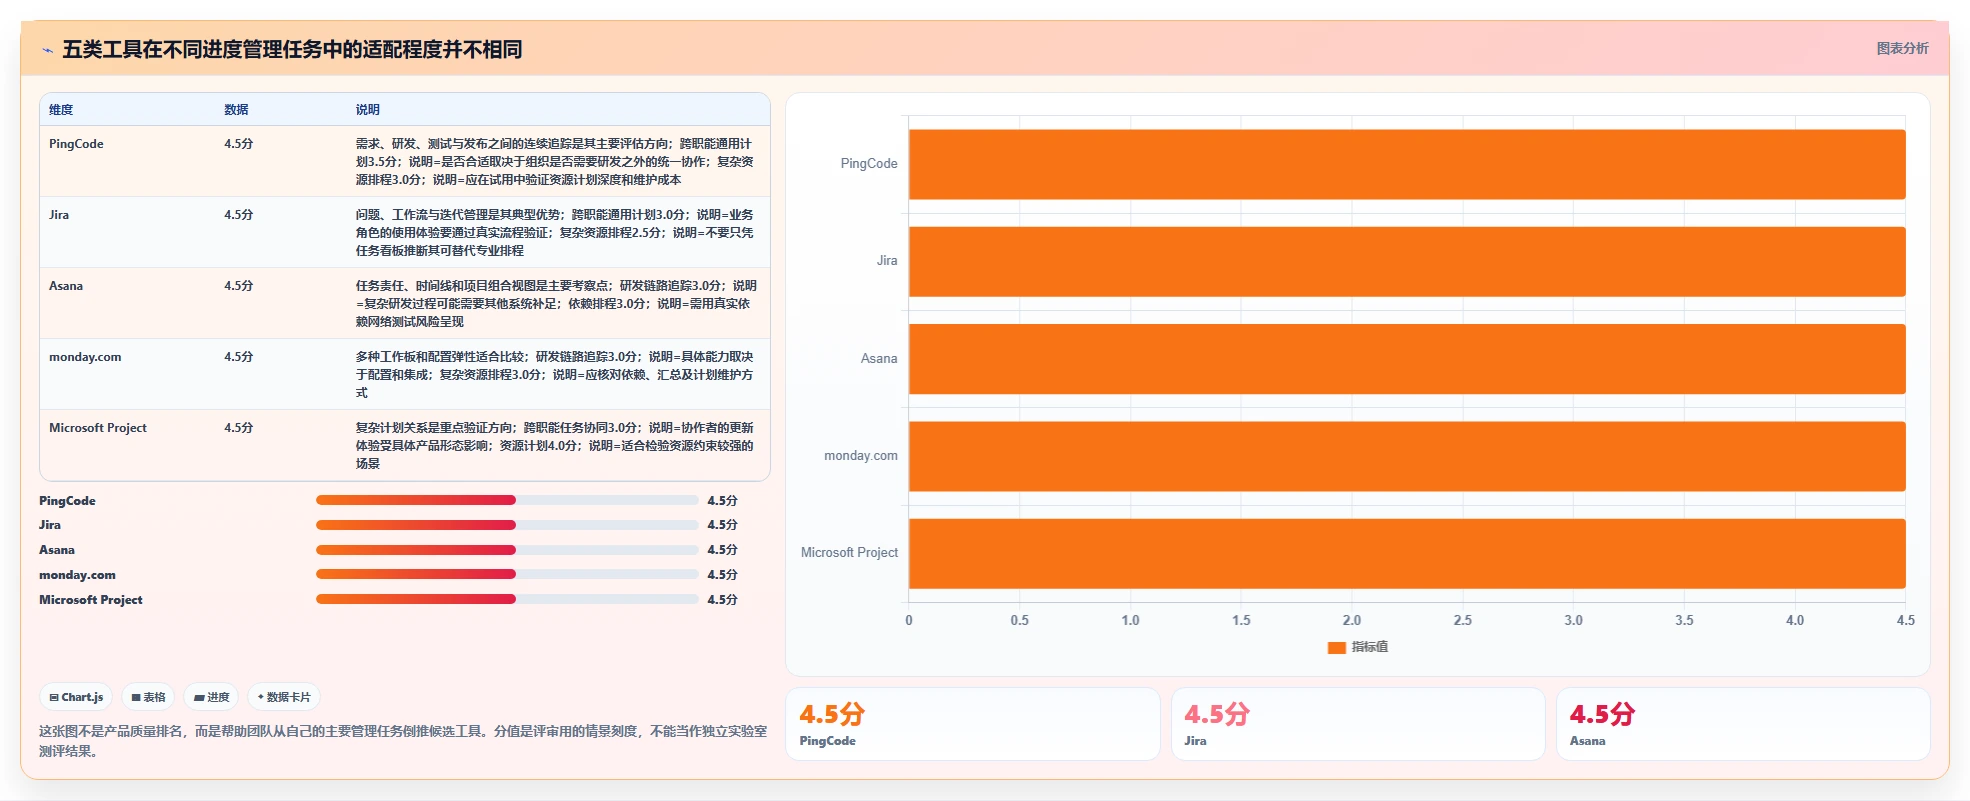Click the Asana description starting 任务责任
1970x801 pixels.
pyautogui.click(x=556, y=304)
